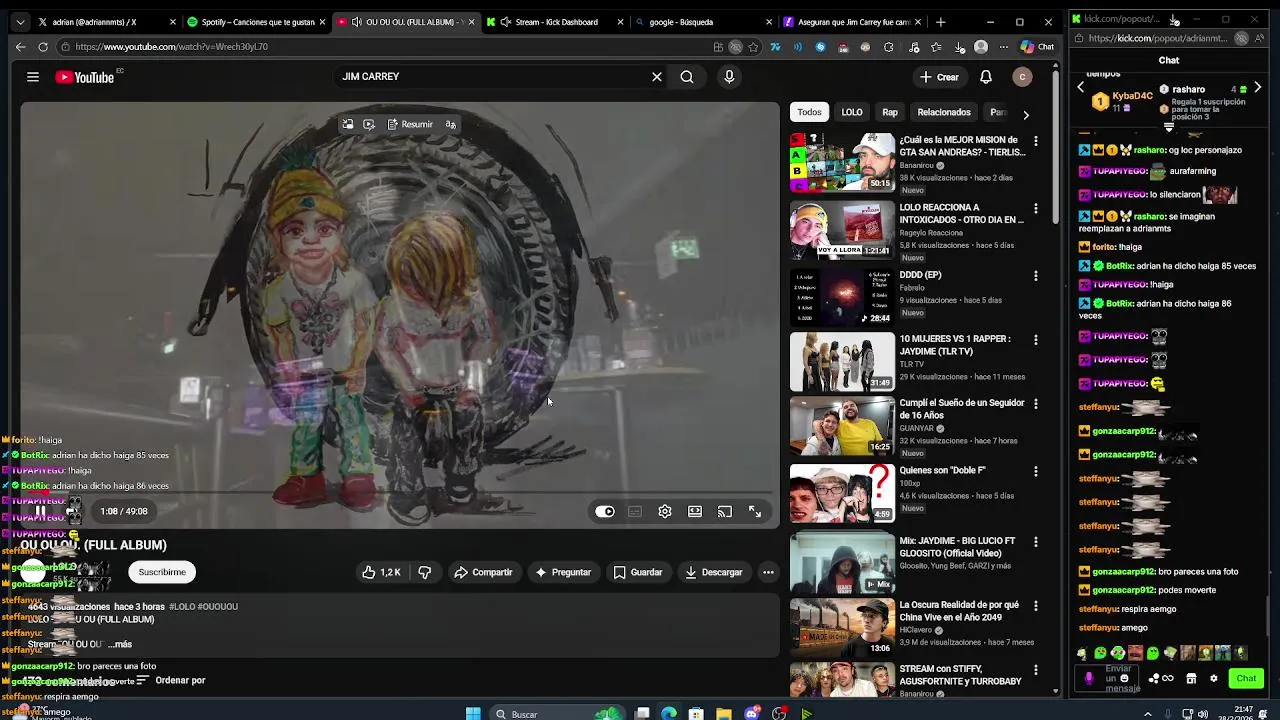Open more actions ellipsis under video
This screenshot has width=1280, height=720.
tap(768, 572)
